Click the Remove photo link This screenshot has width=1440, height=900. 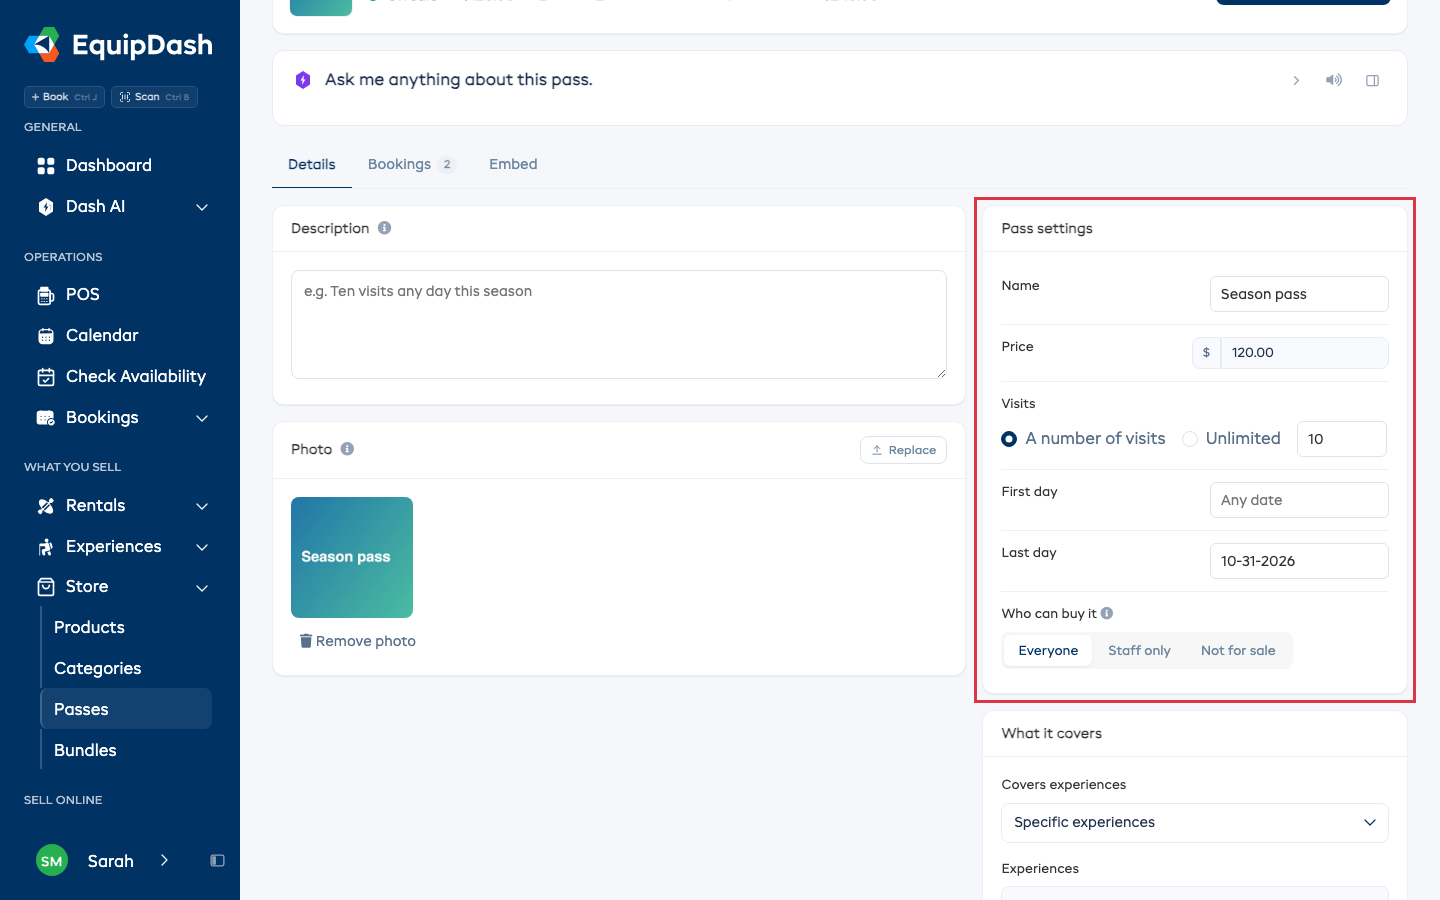(358, 641)
